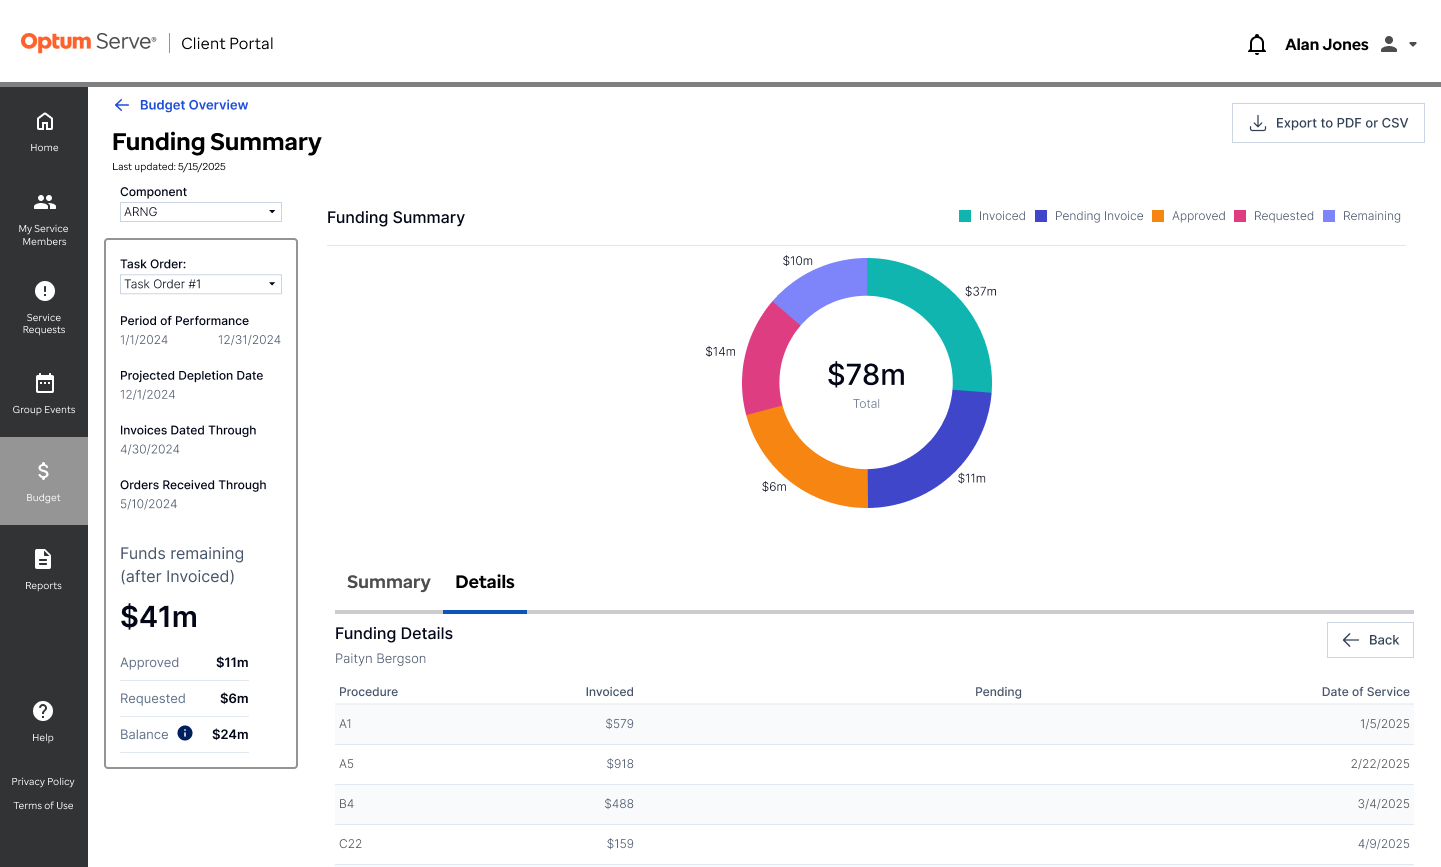This screenshot has width=1441, height=867.
Task: Click Orders Received Through 5/10/2024
Action: (149, 505)
